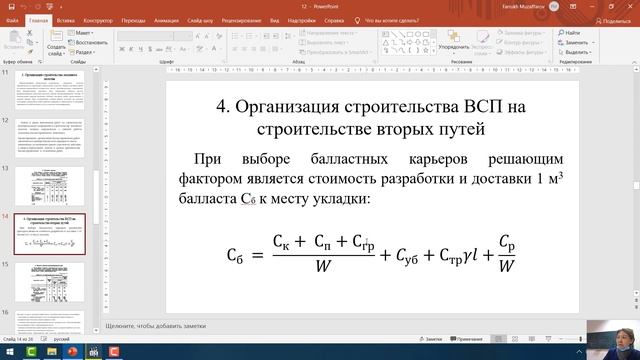Collapse the ribbon with the chevron

tap(634, 62)
